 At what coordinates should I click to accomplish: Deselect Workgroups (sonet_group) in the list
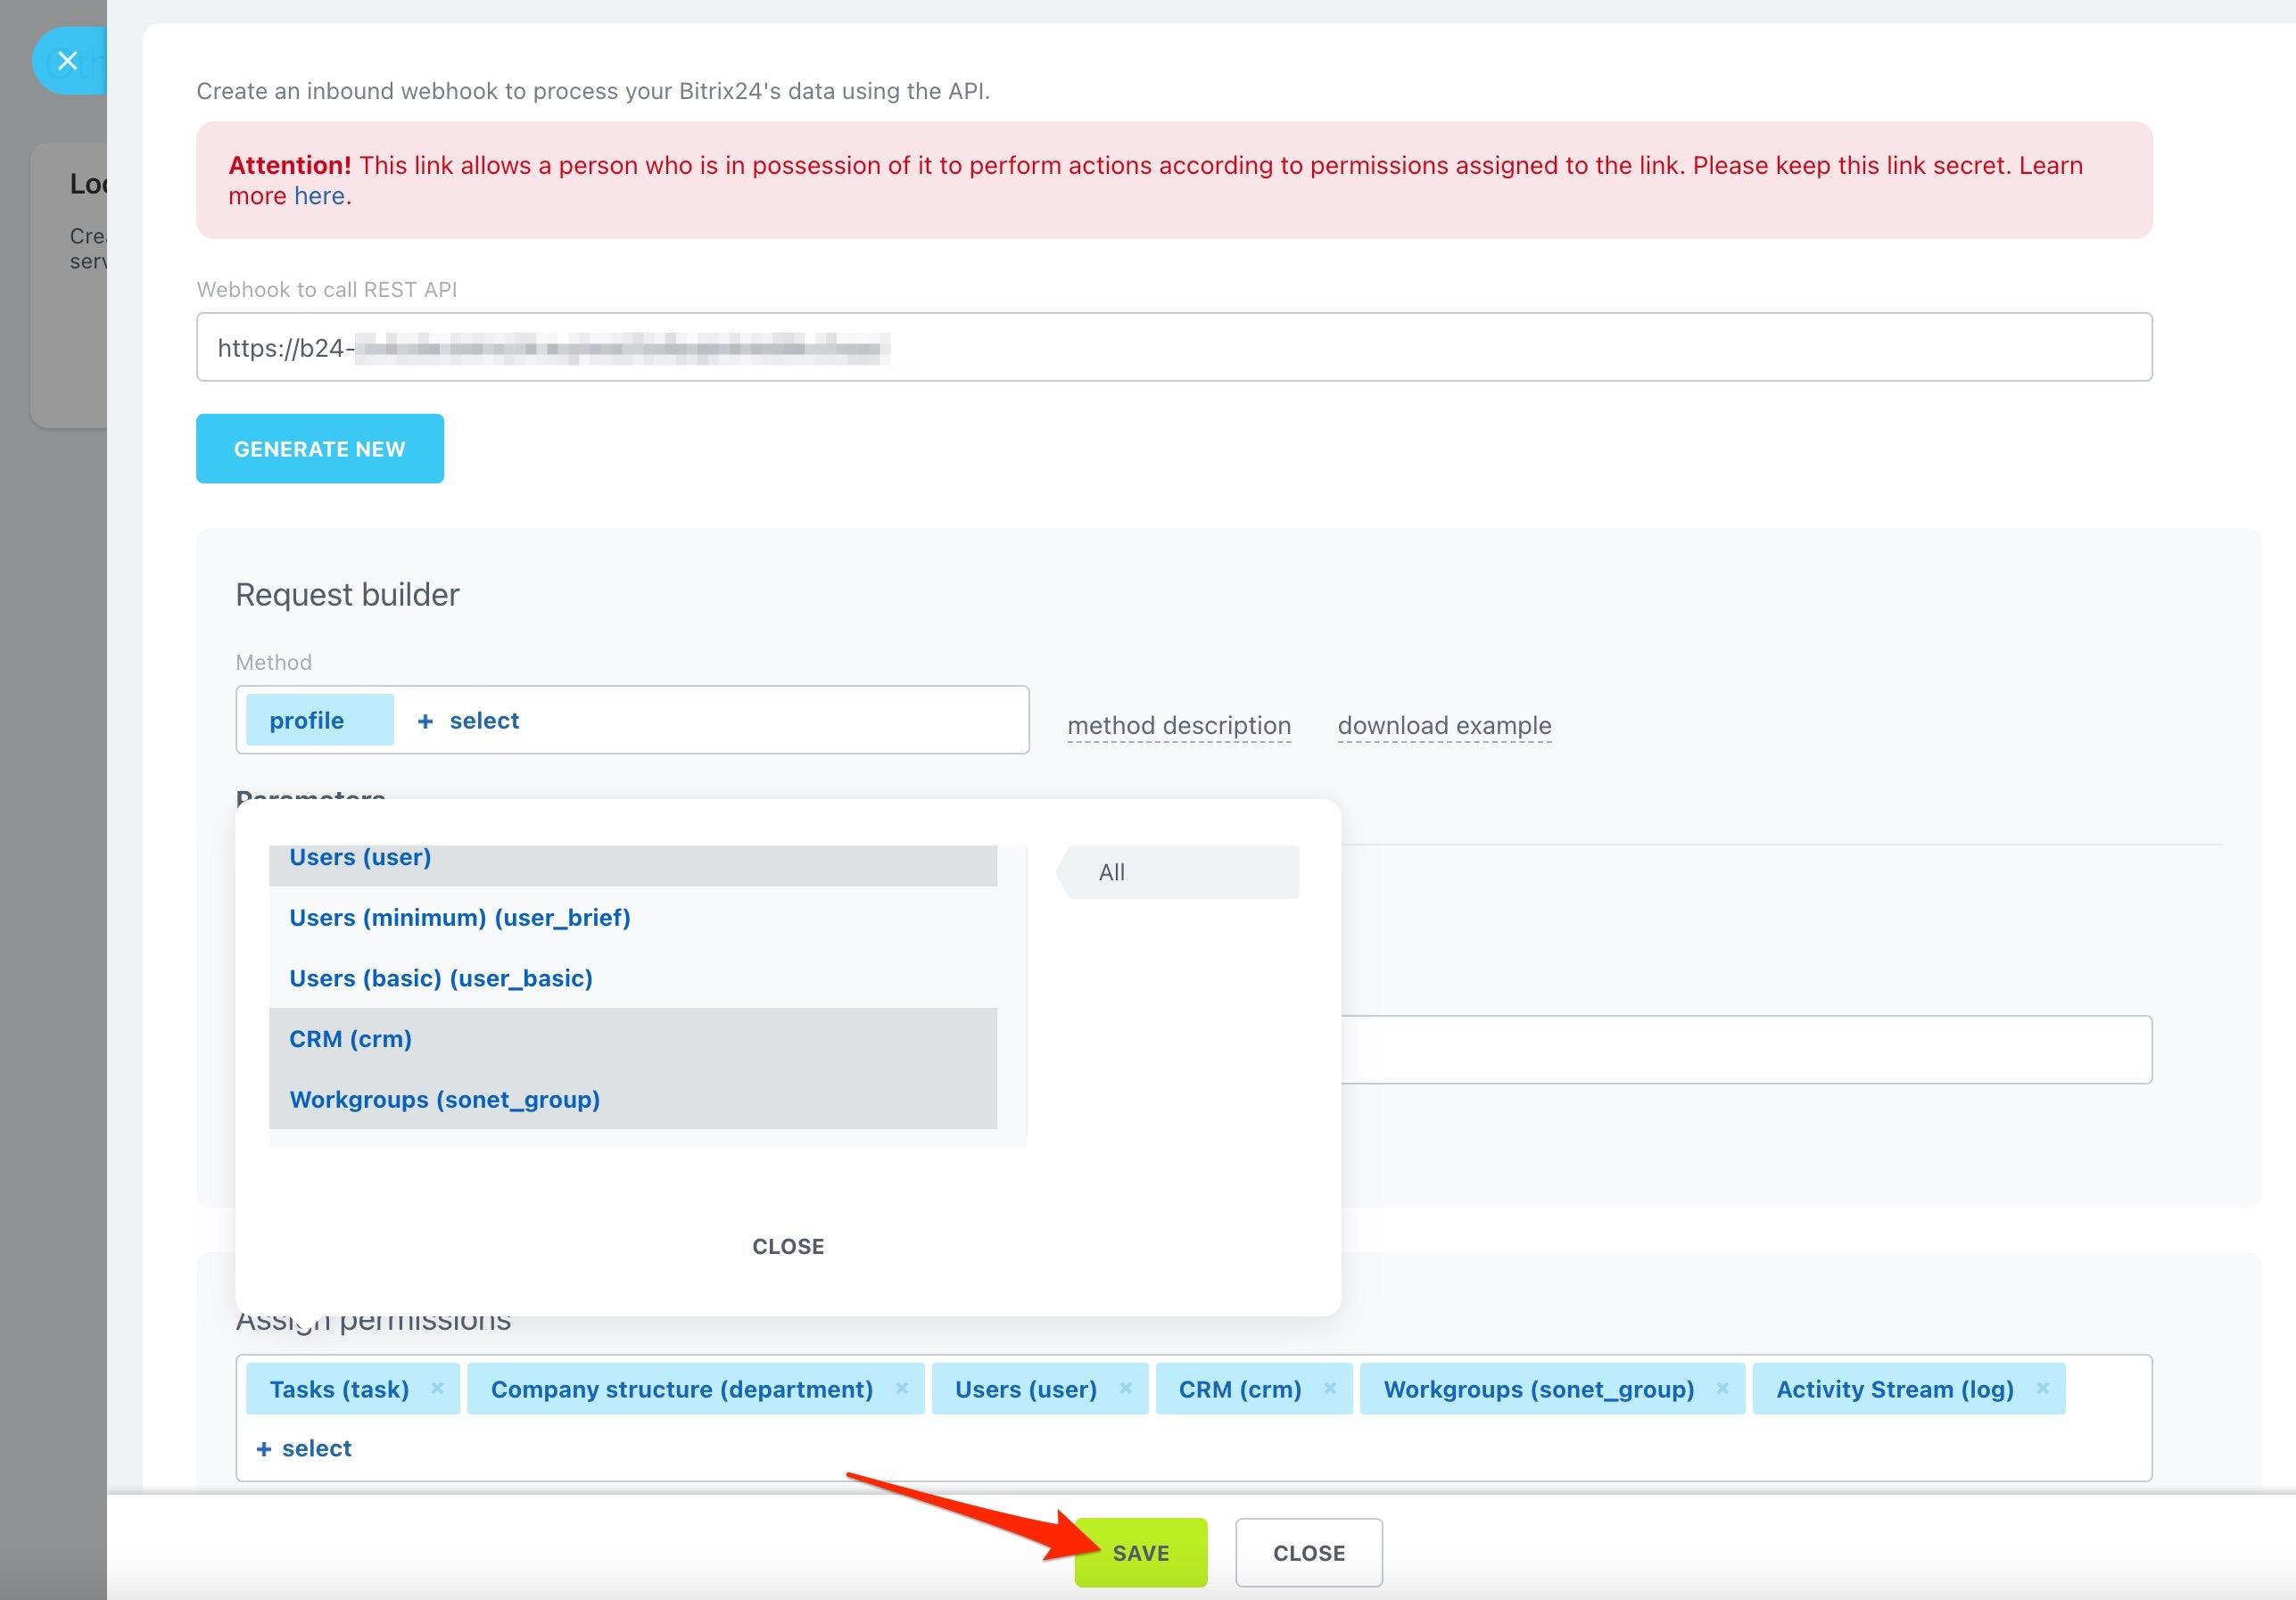pyautogui.click(x=444, y=1099)
